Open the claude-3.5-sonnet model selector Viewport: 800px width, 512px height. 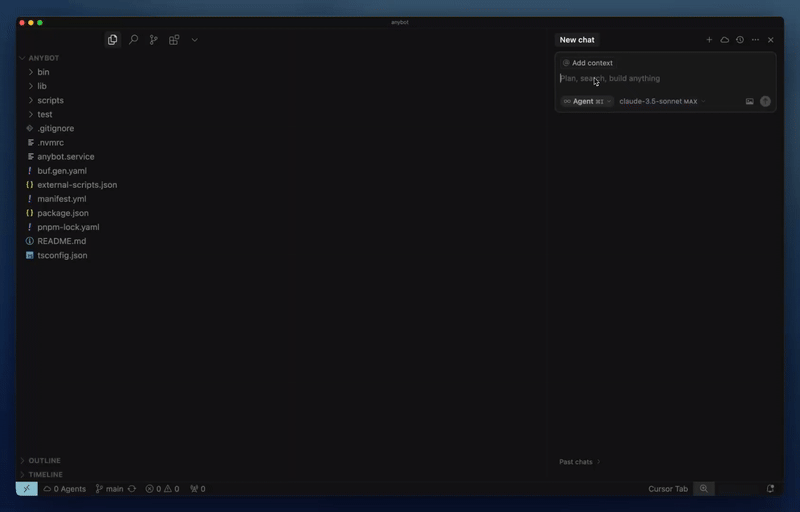[x=662, y=101]
